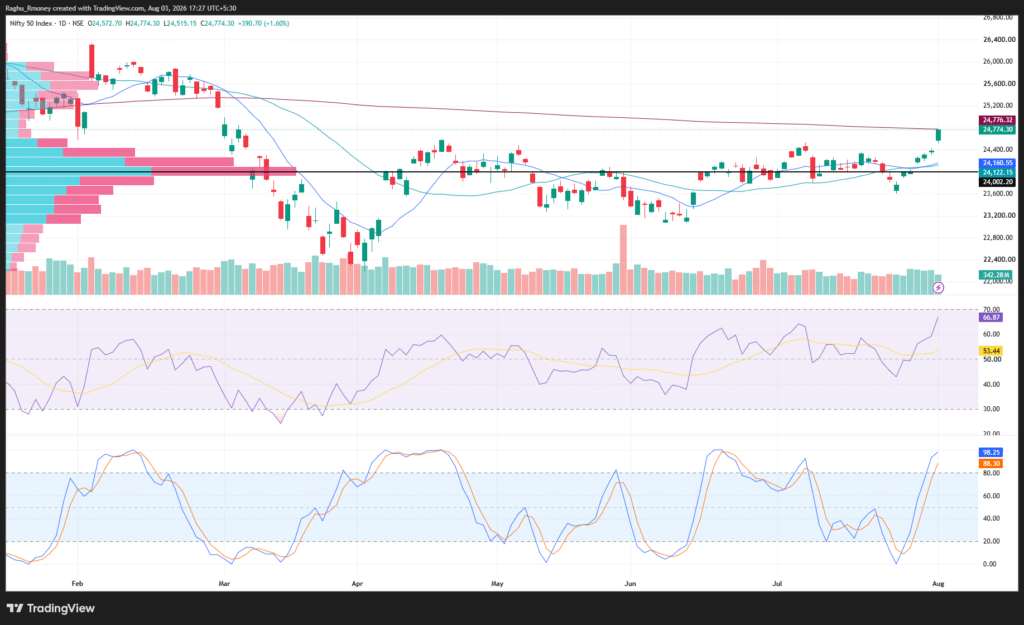Click the 25,600.00 price axis label
1024x625 pixels.
pos(999,84)
